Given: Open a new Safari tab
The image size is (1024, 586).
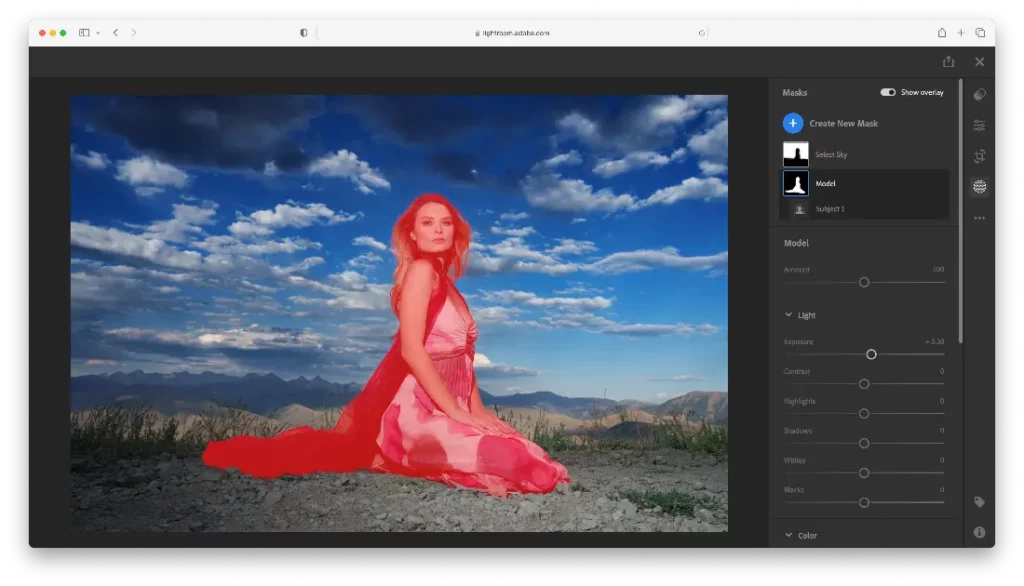Looking at the screenshot, I should pyautogui.click(x=961, y=33).
